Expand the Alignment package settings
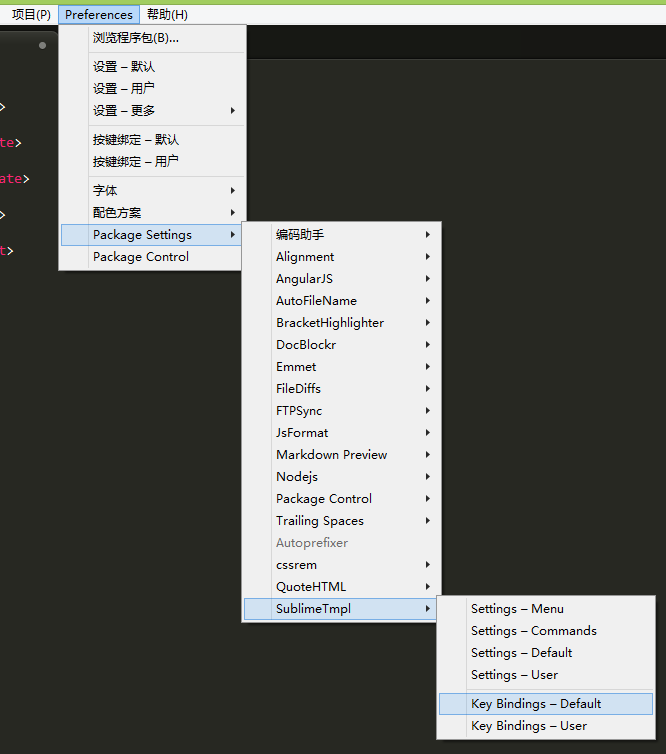Viewport: 666px width, 754px height. 341,257
